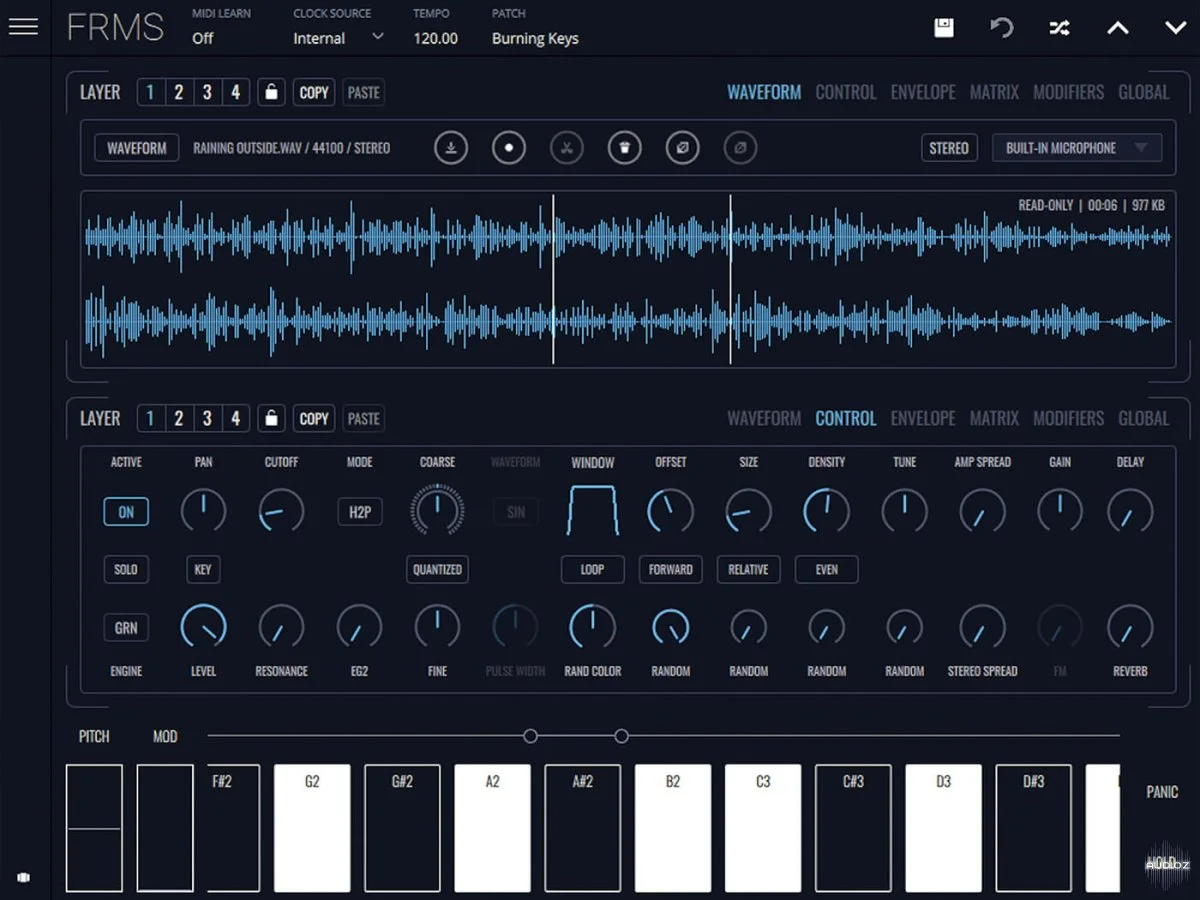Viewport: 1200px width, 900px height.
Task: Click the RAND COLOR knob
Action: (593, 627)
